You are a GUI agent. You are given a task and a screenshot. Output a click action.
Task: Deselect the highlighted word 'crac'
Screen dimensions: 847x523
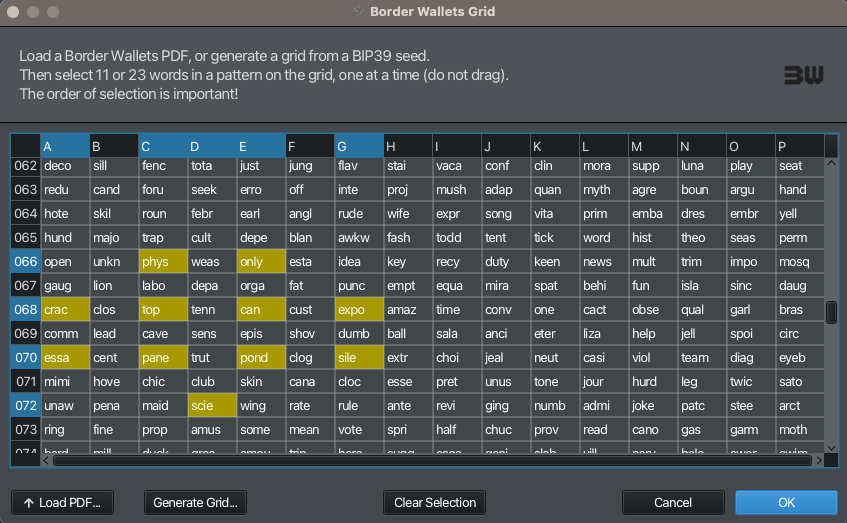[x=65, y=310]
